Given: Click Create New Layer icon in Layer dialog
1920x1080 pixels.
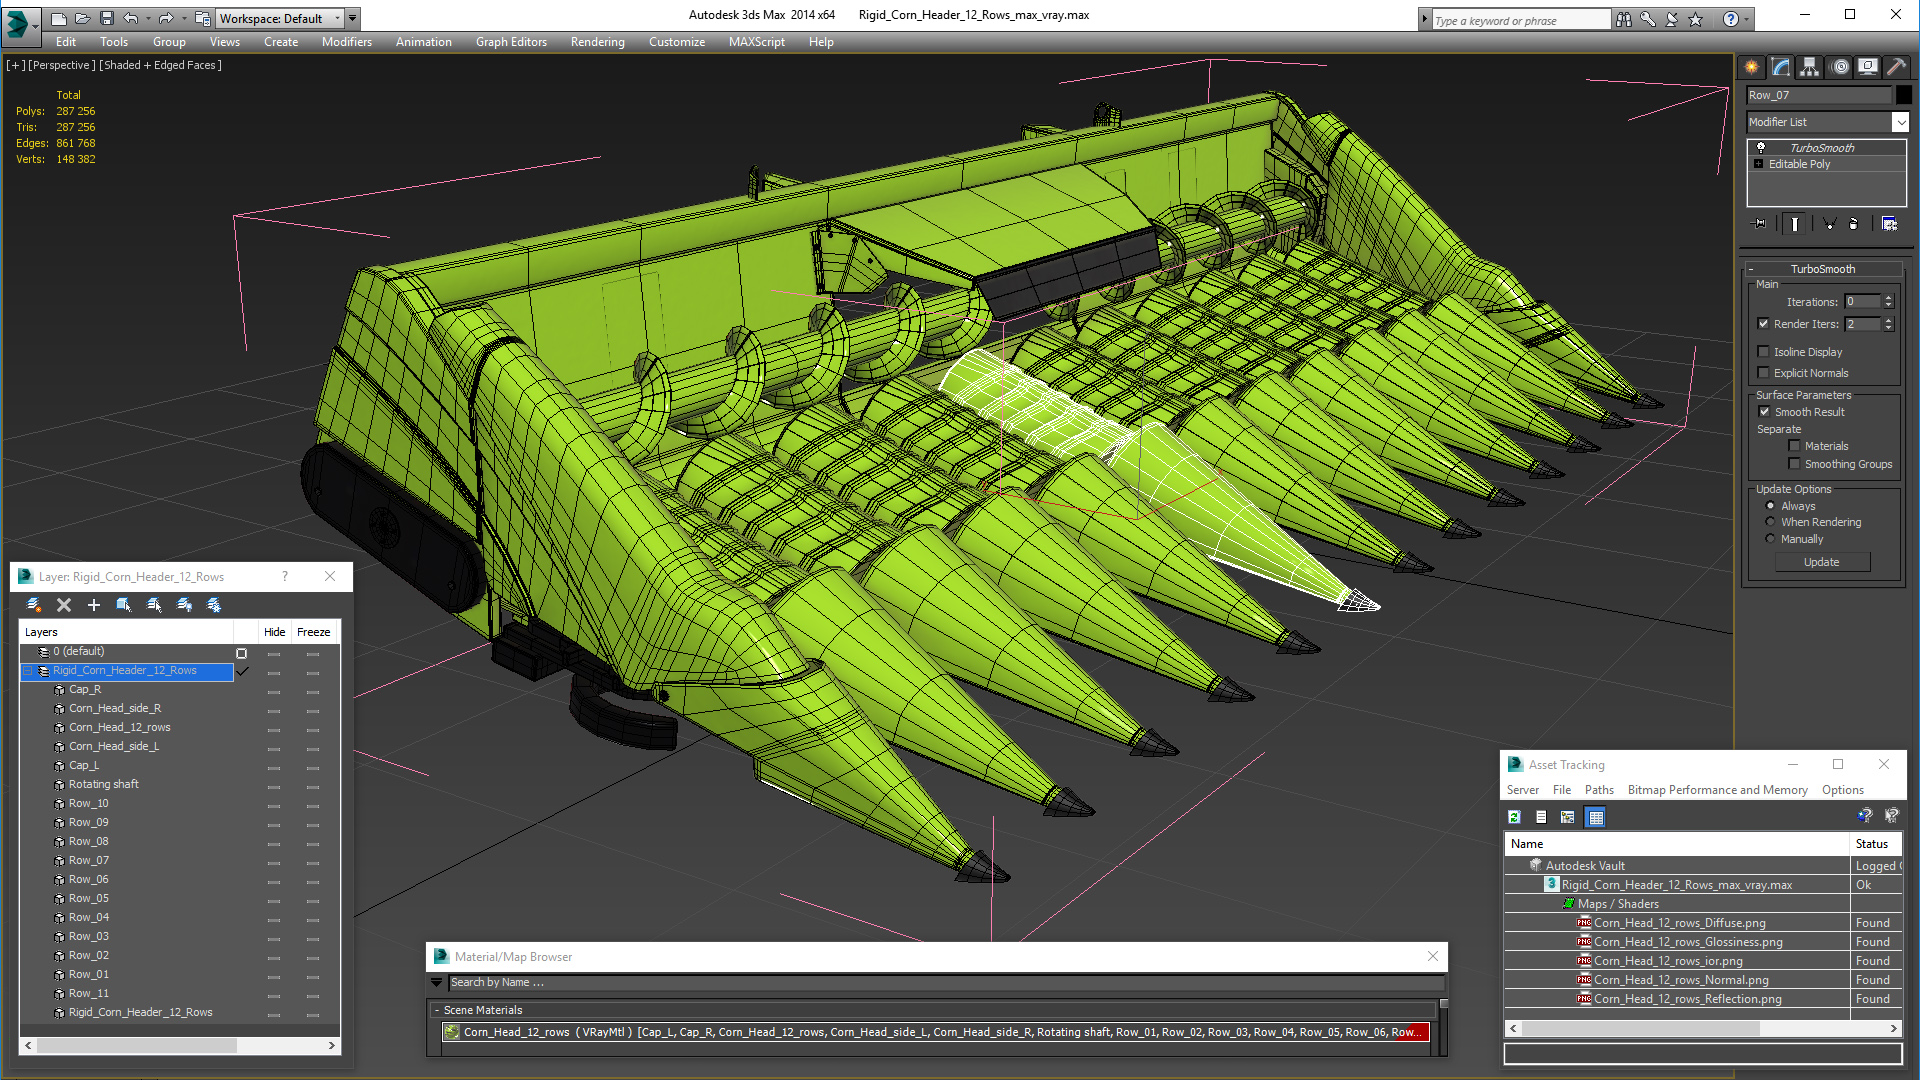Looking at the screenshot, I should (x=34, y=605).
